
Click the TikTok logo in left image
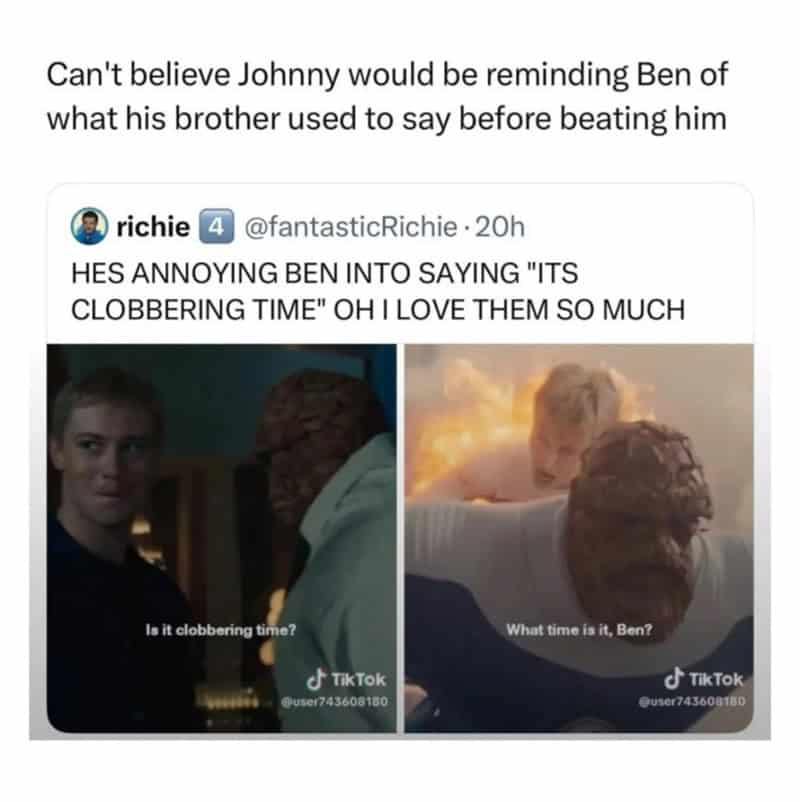[x=346, y=679]
